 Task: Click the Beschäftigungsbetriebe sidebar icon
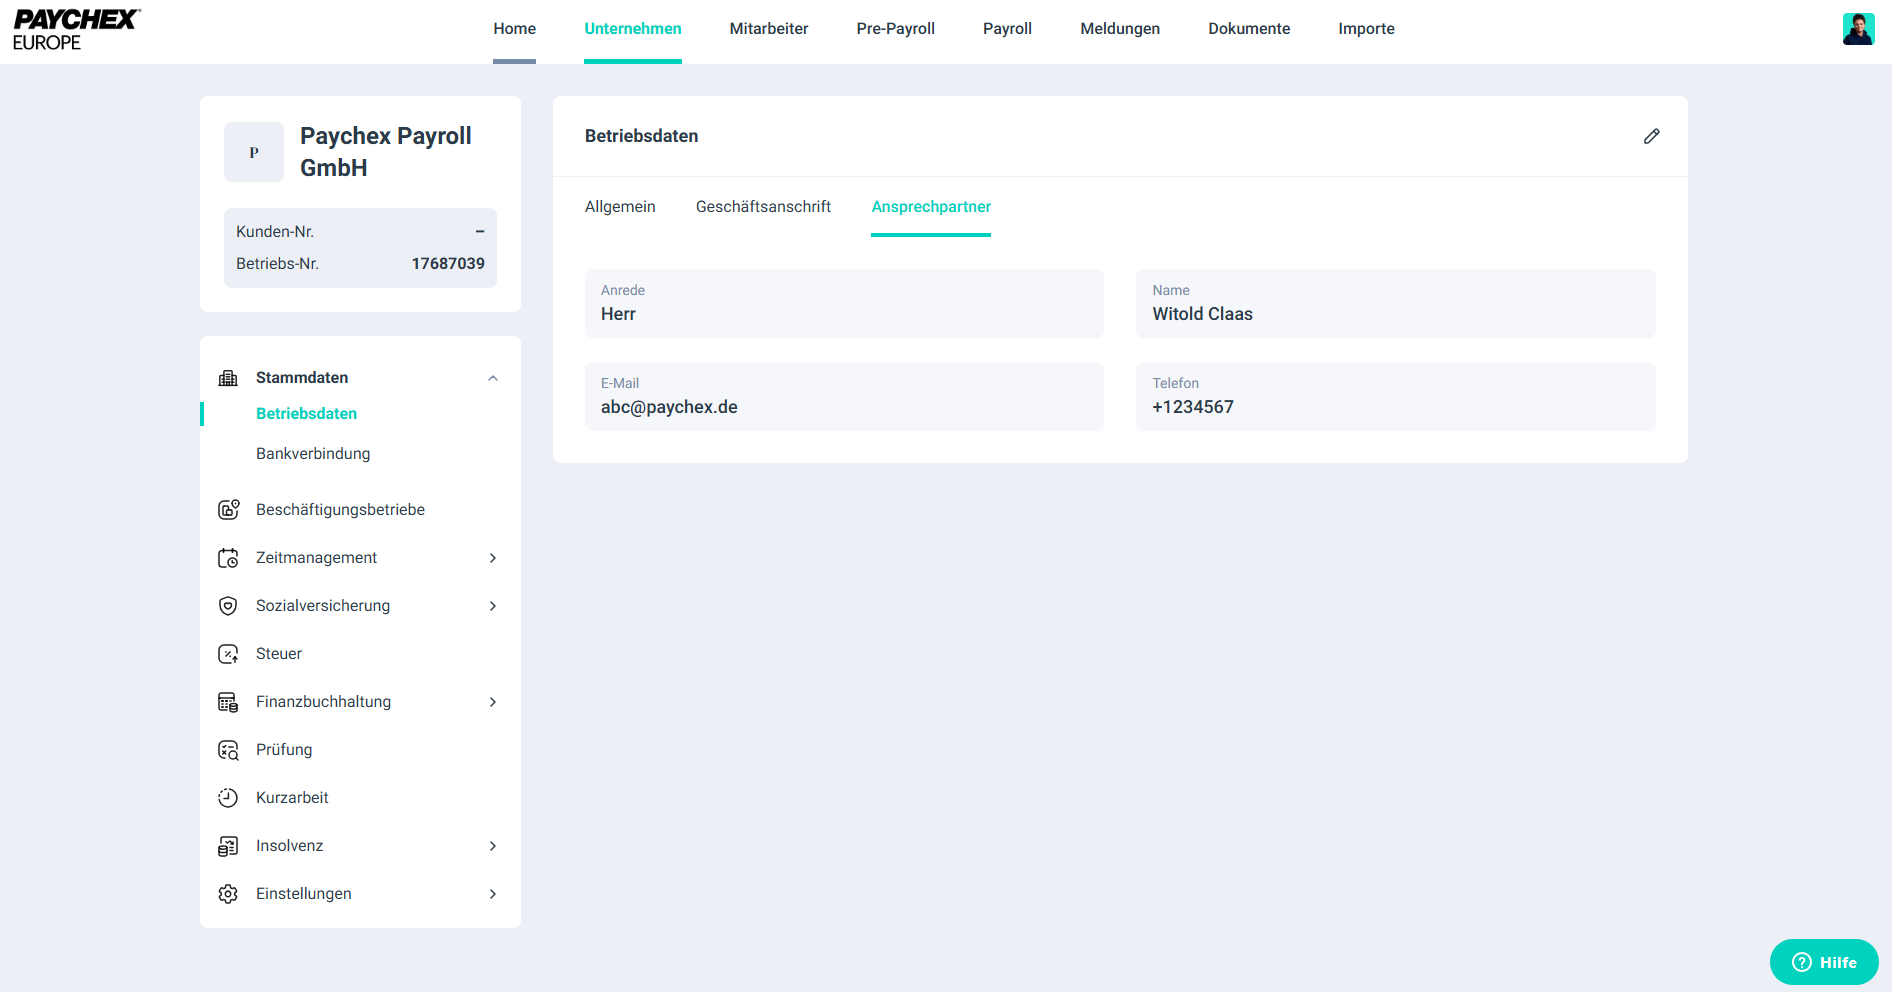pos(228,510)
